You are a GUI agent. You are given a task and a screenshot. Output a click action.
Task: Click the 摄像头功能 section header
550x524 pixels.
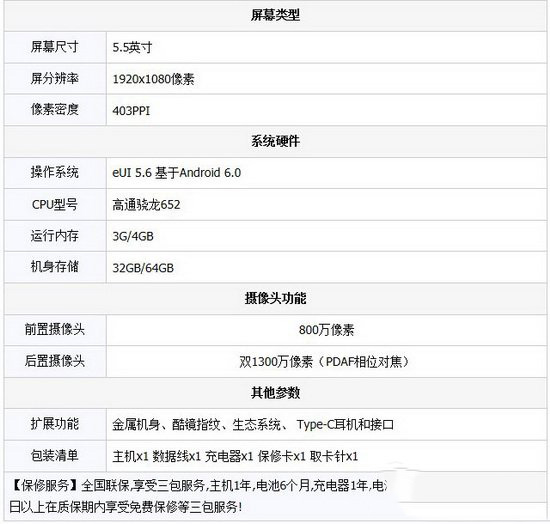(x=275, y=298)
